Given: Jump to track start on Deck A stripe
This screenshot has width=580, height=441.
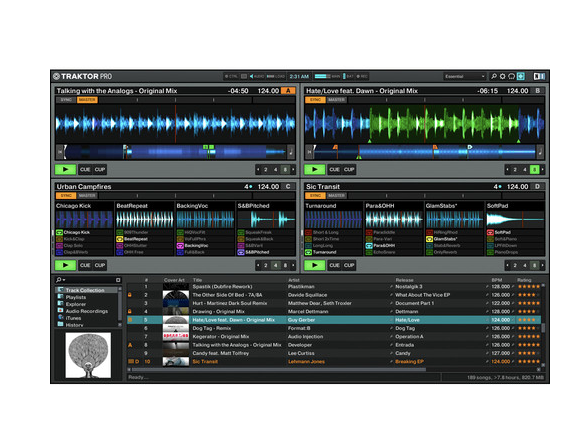Looking at the screenshot, I should tap(60, 152).
